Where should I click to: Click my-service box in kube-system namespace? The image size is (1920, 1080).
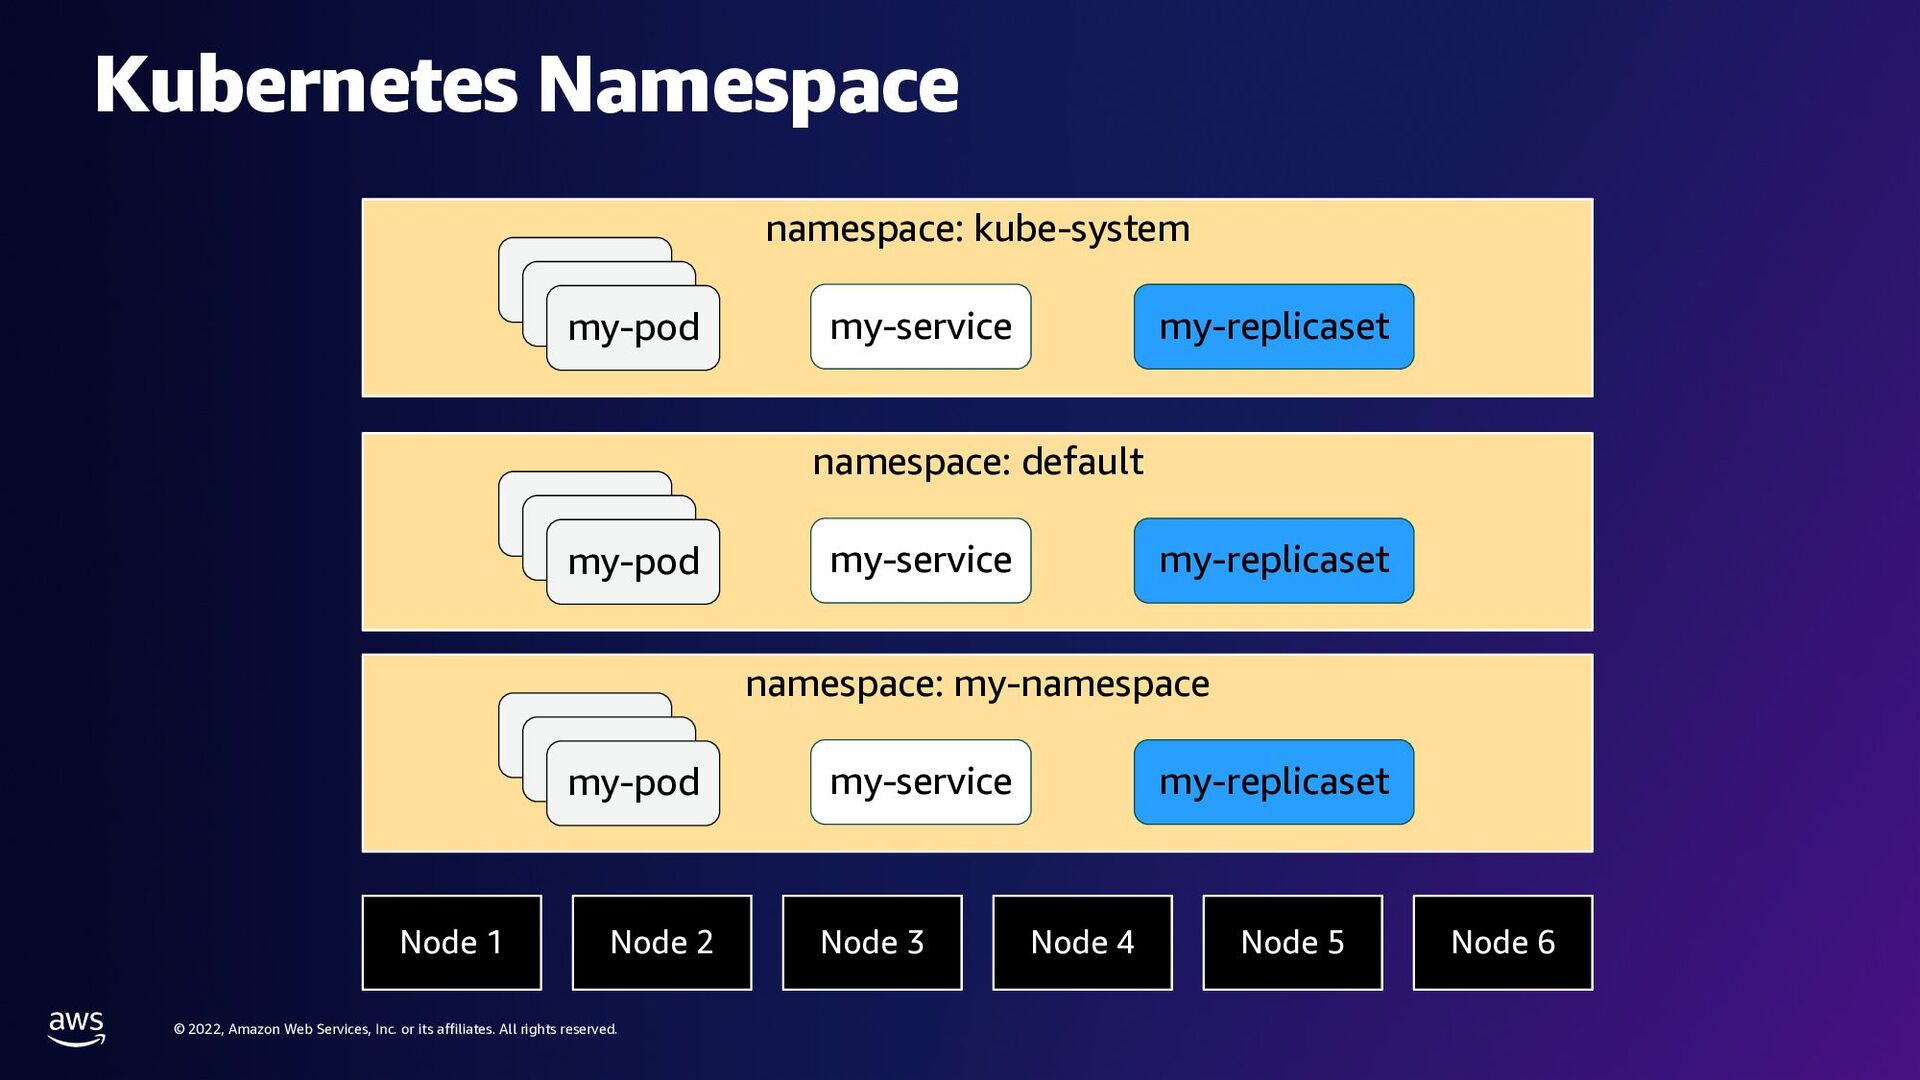[920, 327]
